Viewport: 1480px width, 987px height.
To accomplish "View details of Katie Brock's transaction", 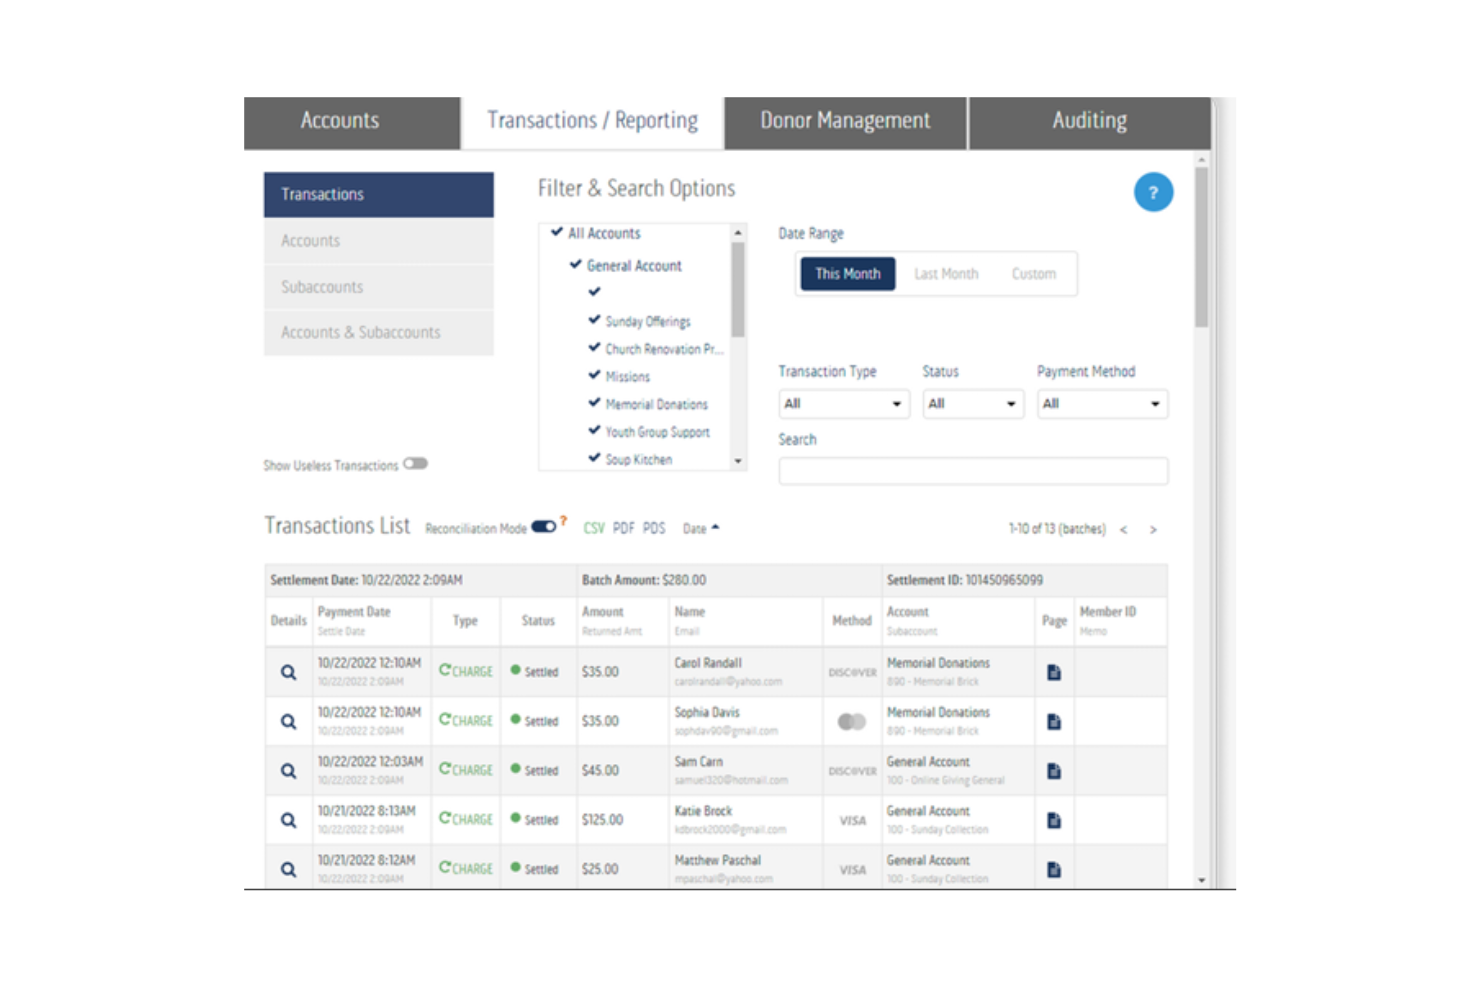I will tap(287, 819).
